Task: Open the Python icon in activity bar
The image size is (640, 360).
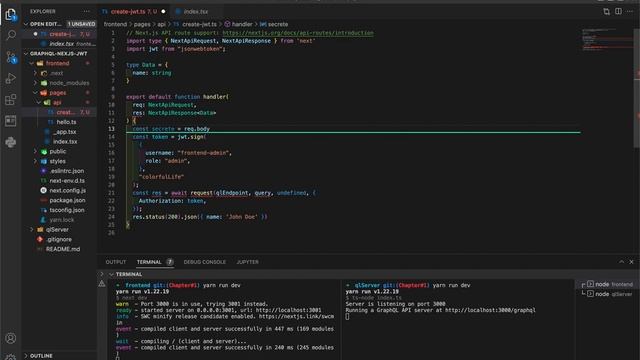Action: (11, 142)
